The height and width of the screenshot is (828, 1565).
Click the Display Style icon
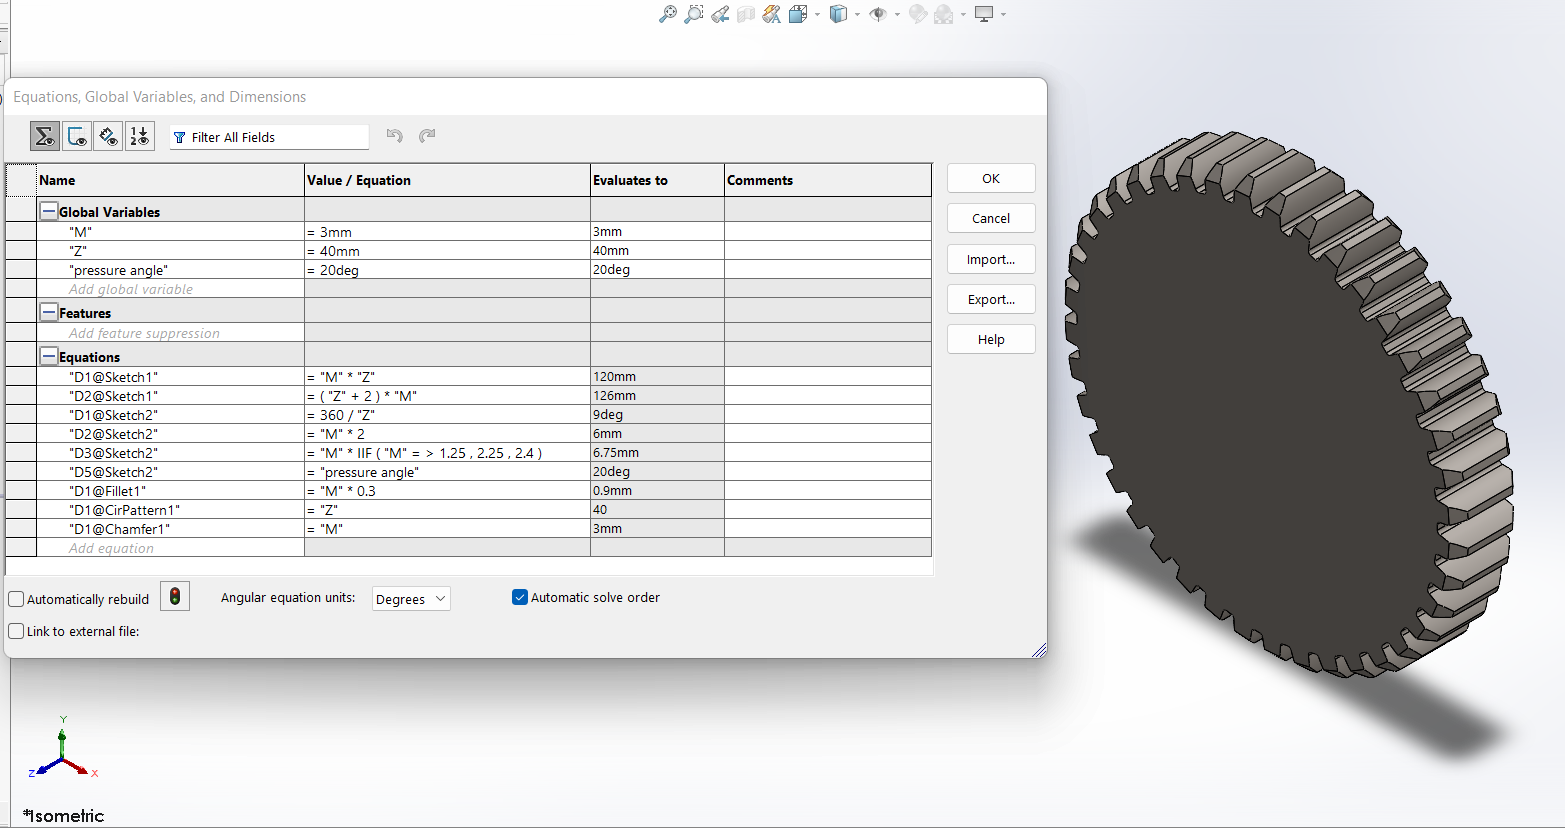tap(838, 14)
